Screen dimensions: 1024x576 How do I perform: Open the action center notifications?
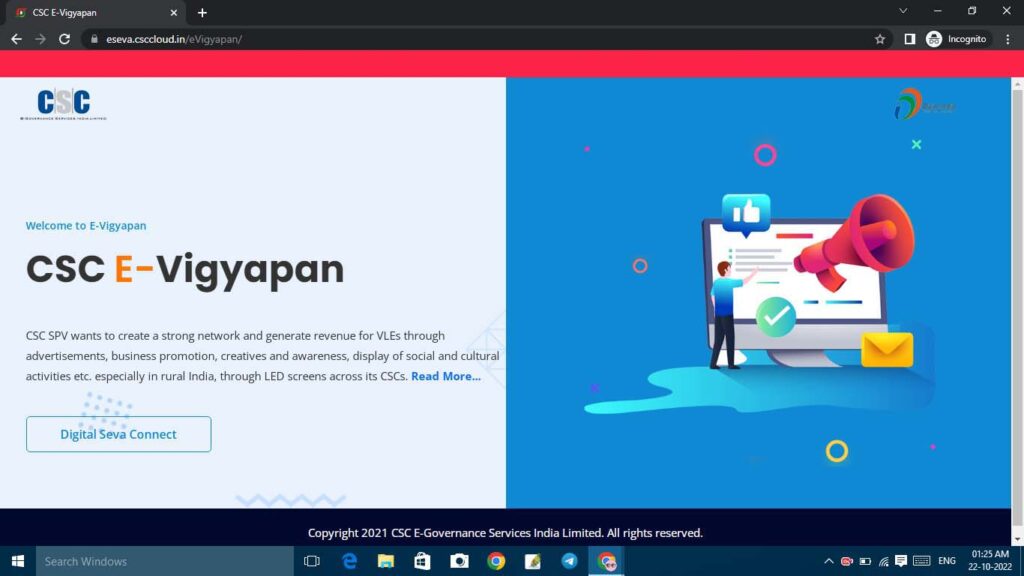tap(901, 561)
